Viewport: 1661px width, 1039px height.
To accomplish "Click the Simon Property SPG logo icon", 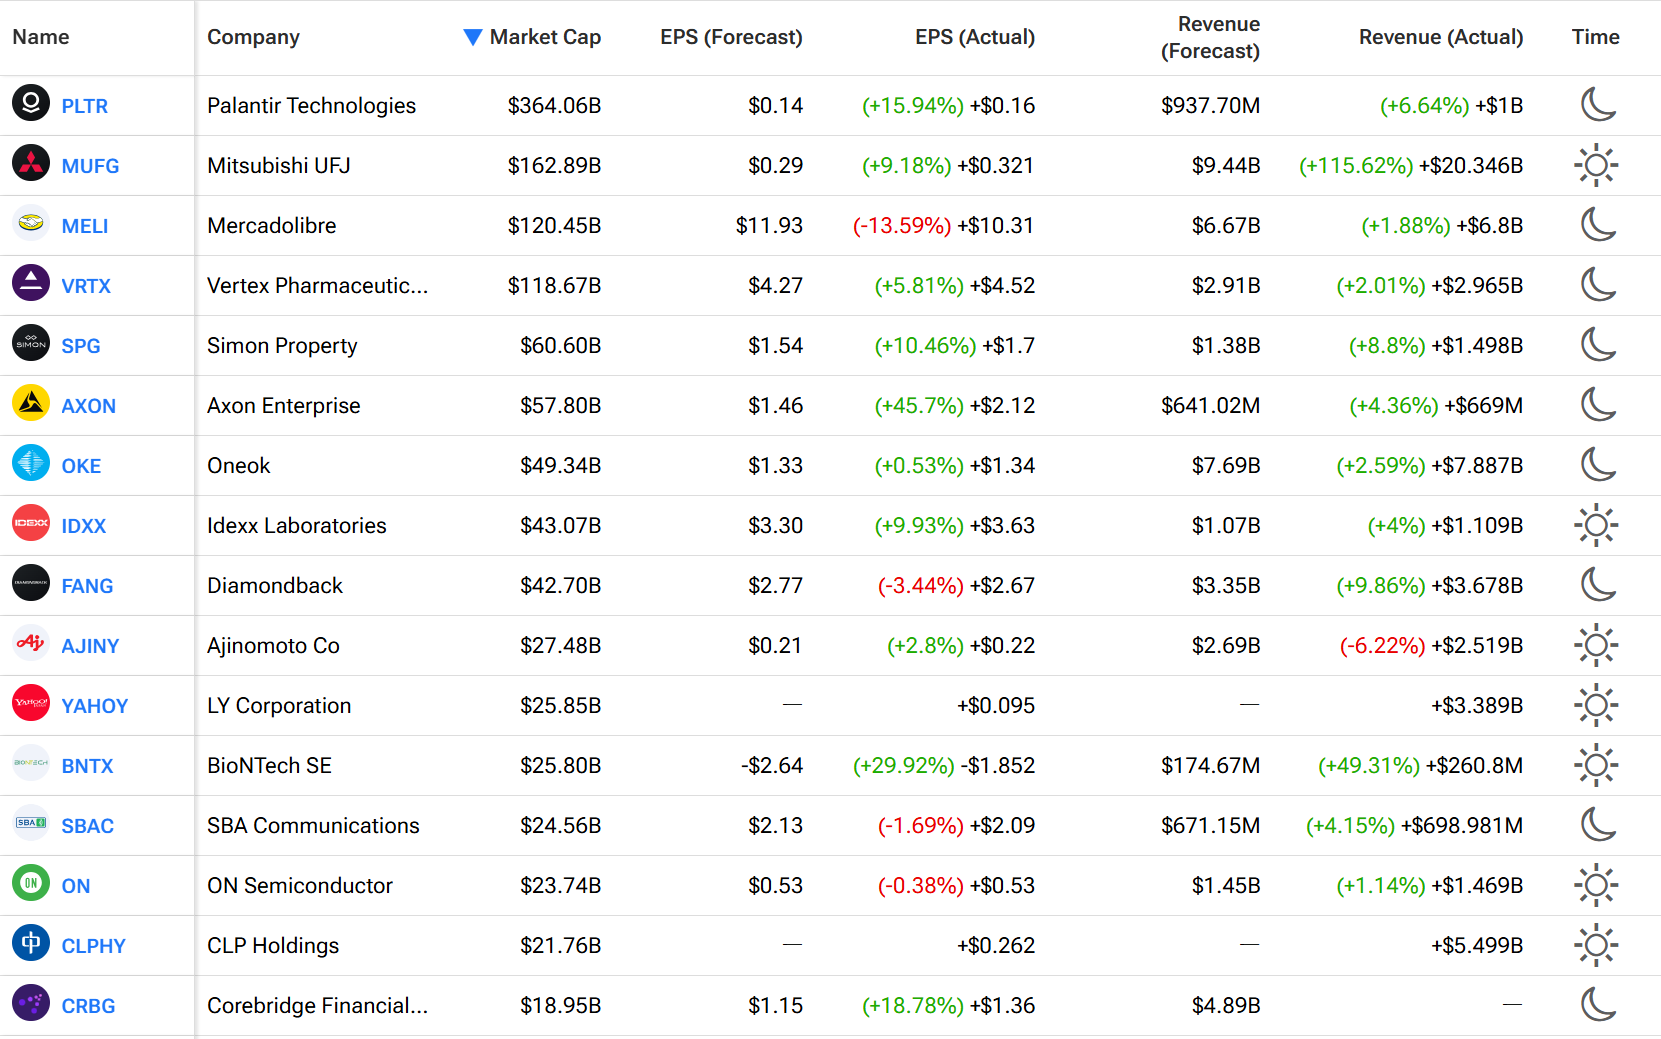I will 31,343.
